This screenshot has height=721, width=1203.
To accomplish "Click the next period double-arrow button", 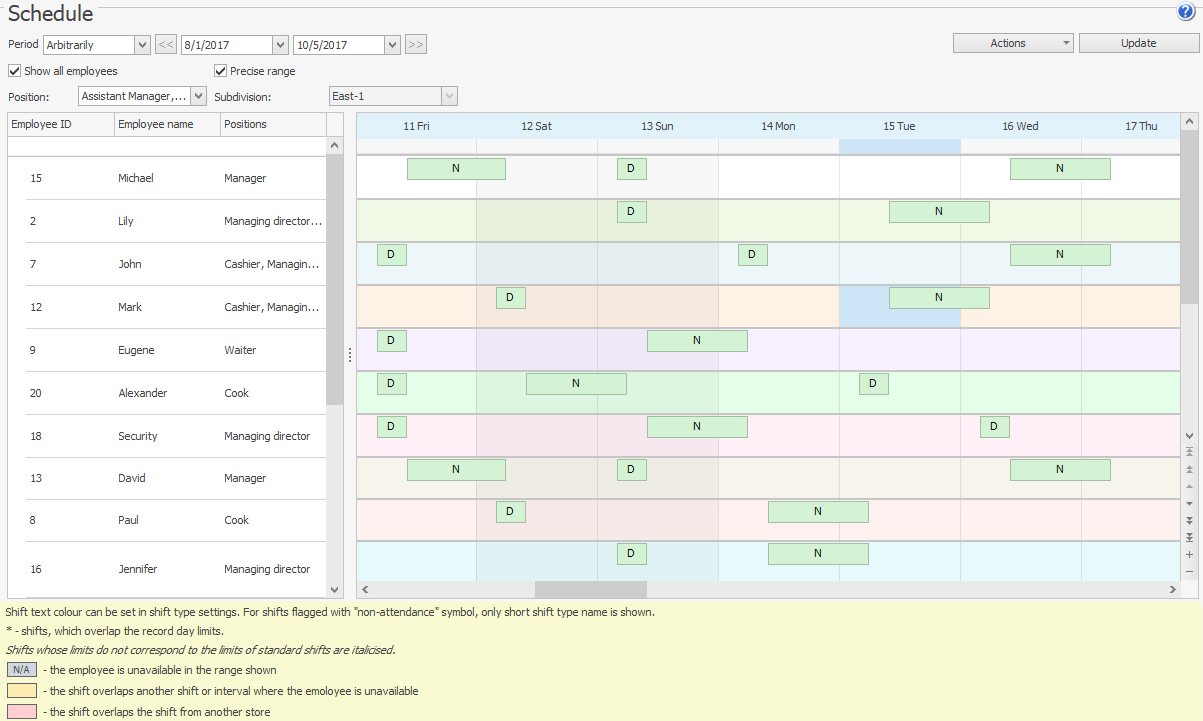I will [416, 44].
